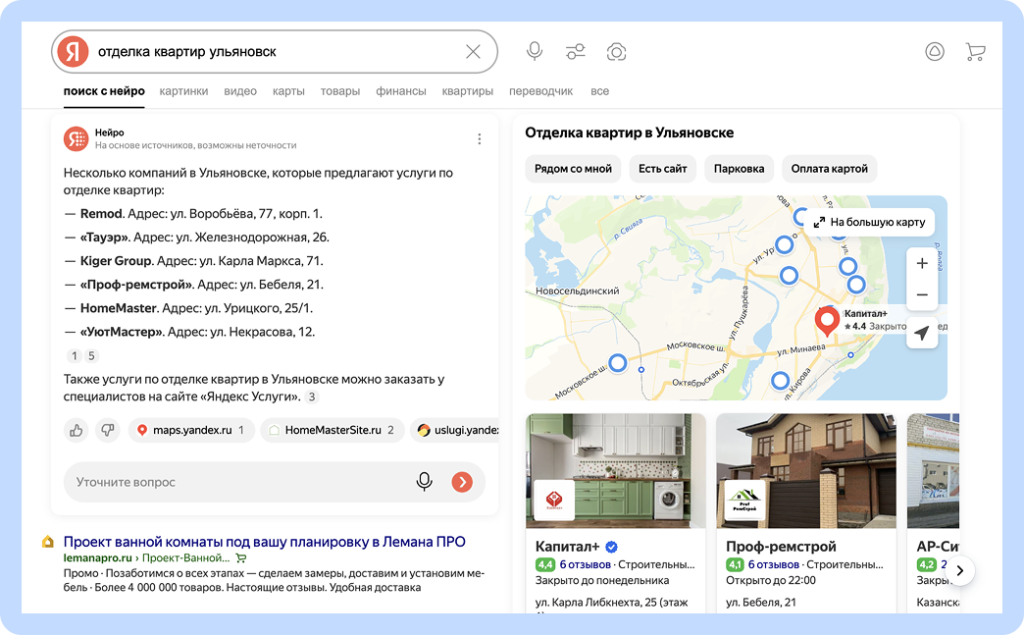Expand the 'все' services menu

[x=600, y=91]
